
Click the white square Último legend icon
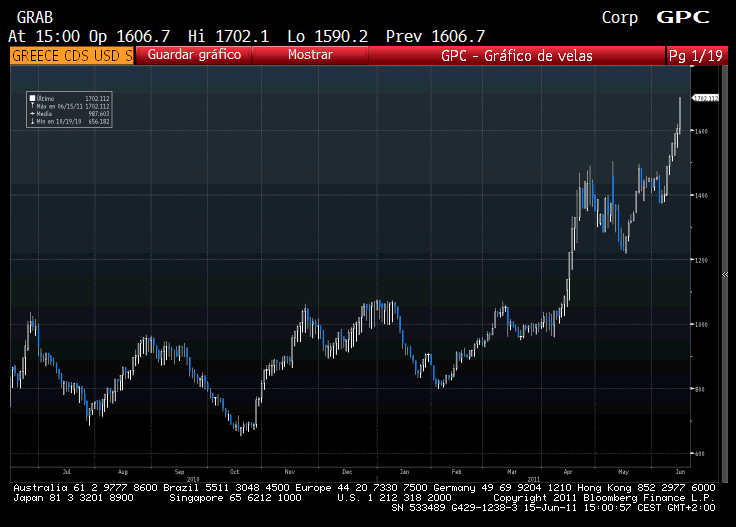pos(32,98)
